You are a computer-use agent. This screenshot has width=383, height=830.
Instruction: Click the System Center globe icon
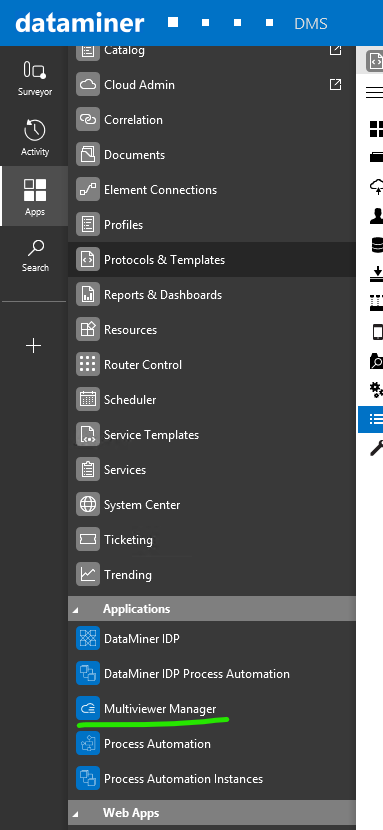pyautogui.click(x=88, y=504)
